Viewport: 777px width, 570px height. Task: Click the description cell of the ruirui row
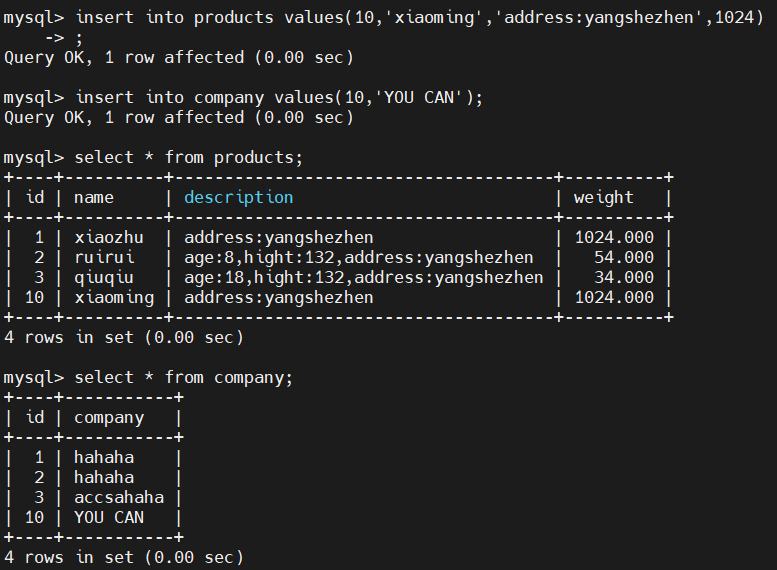[x=358, y=258]
